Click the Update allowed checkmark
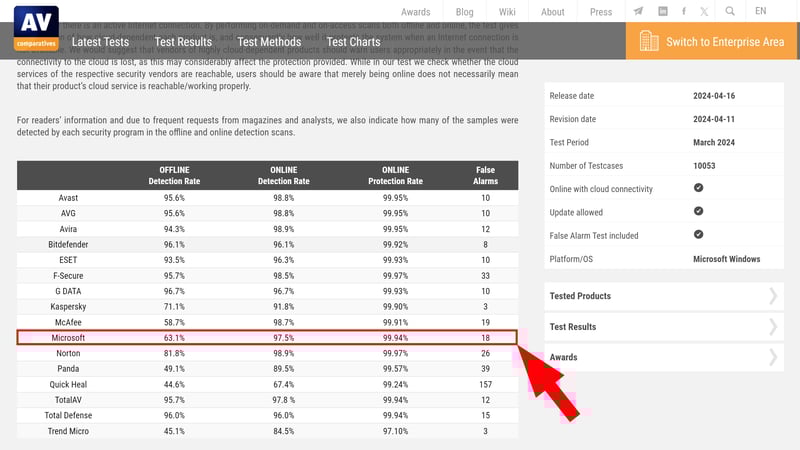This screenshot has width=800, height=450. (698, 211)
